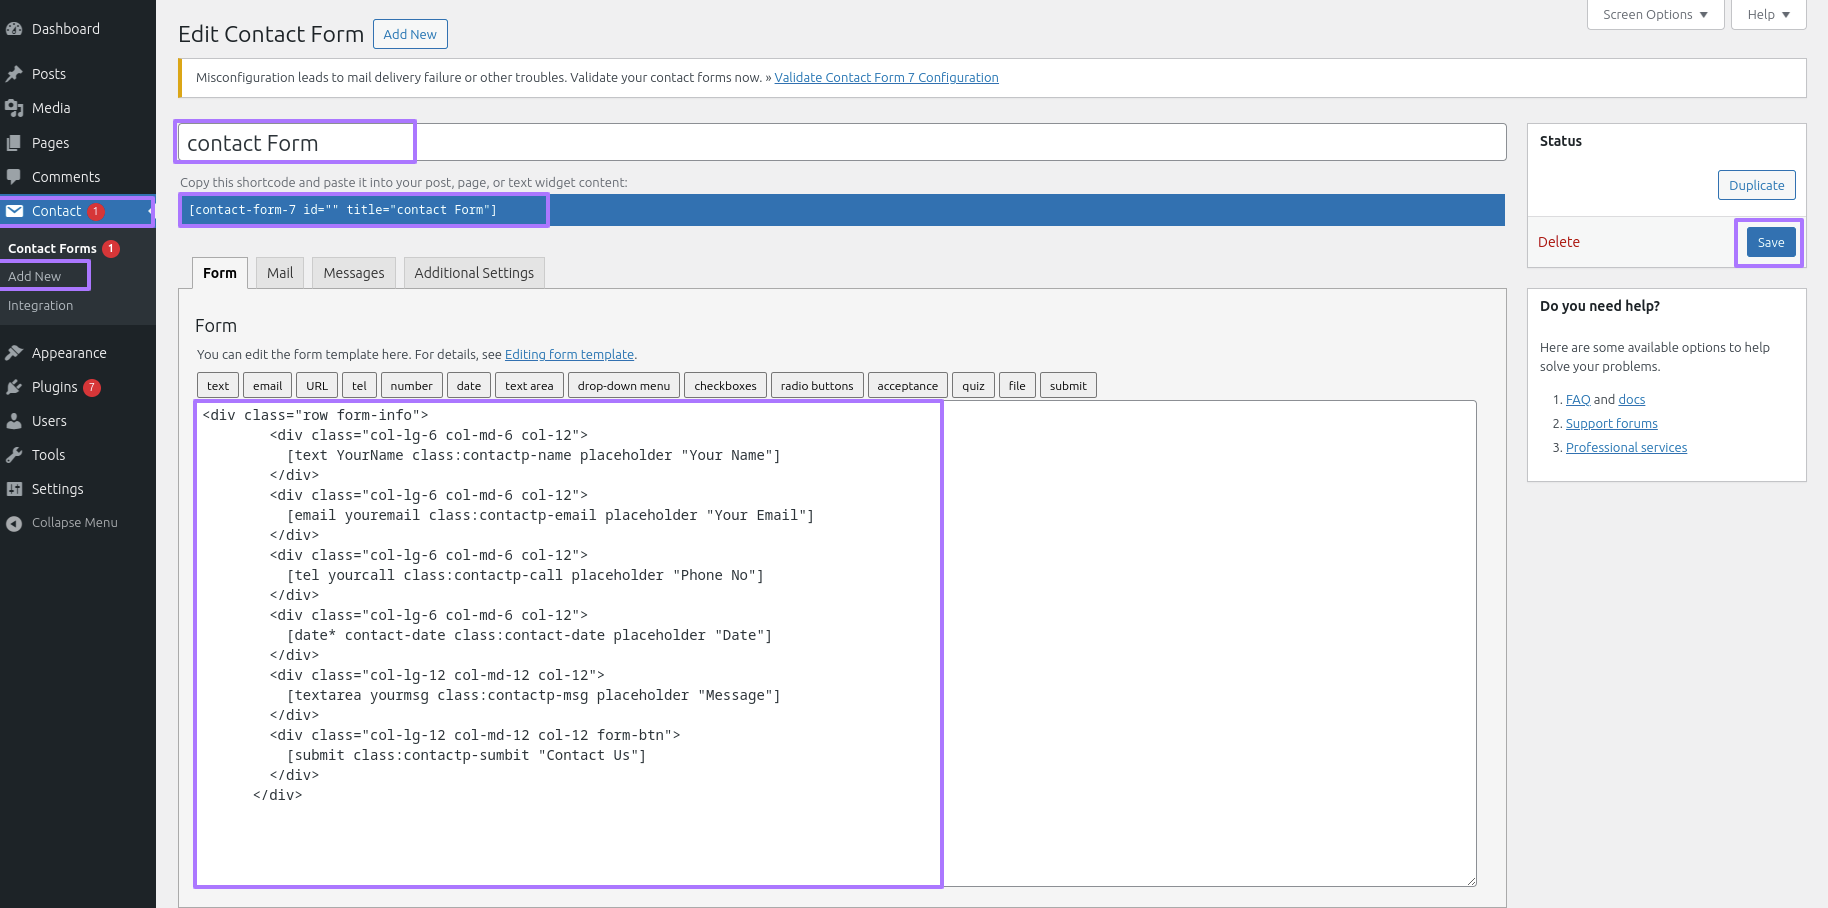Open Add New in the Contact submenu
Screen dimensions: 1828x908
tap(35, 277)
